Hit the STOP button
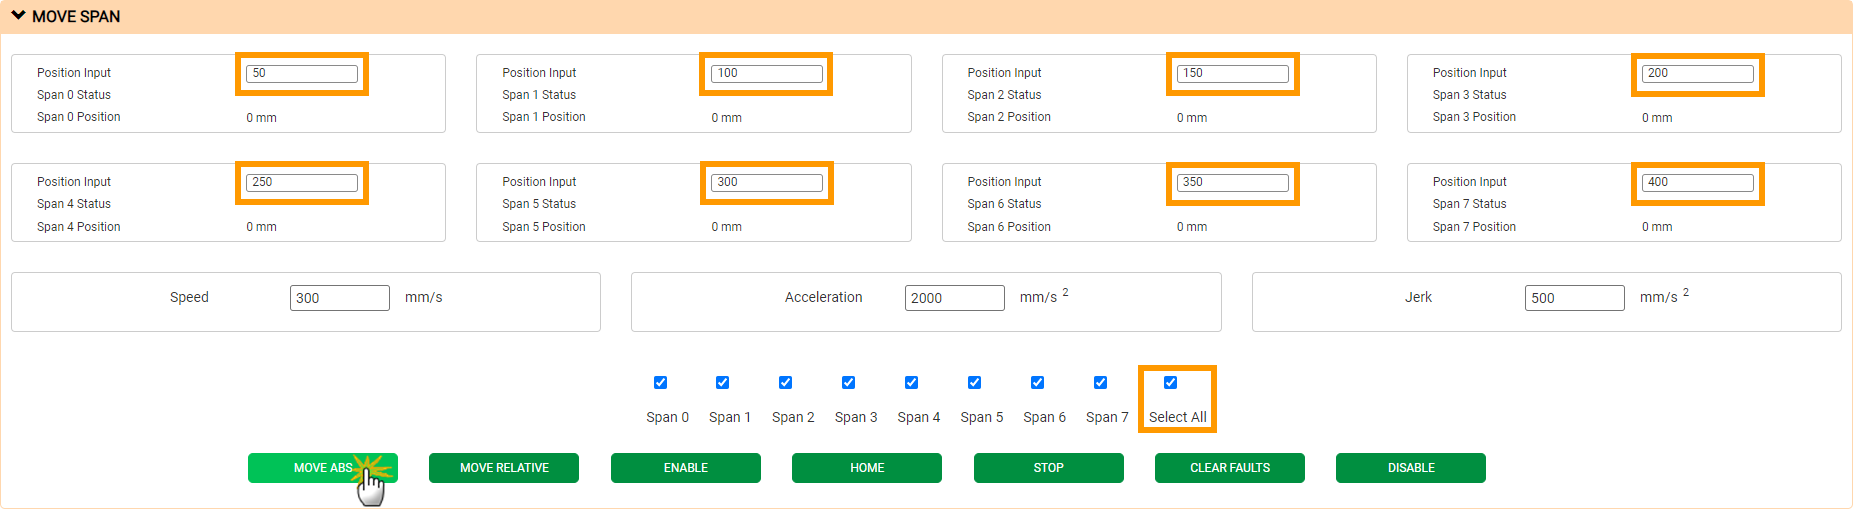Screen dimensions: 1853x509 1048,468
